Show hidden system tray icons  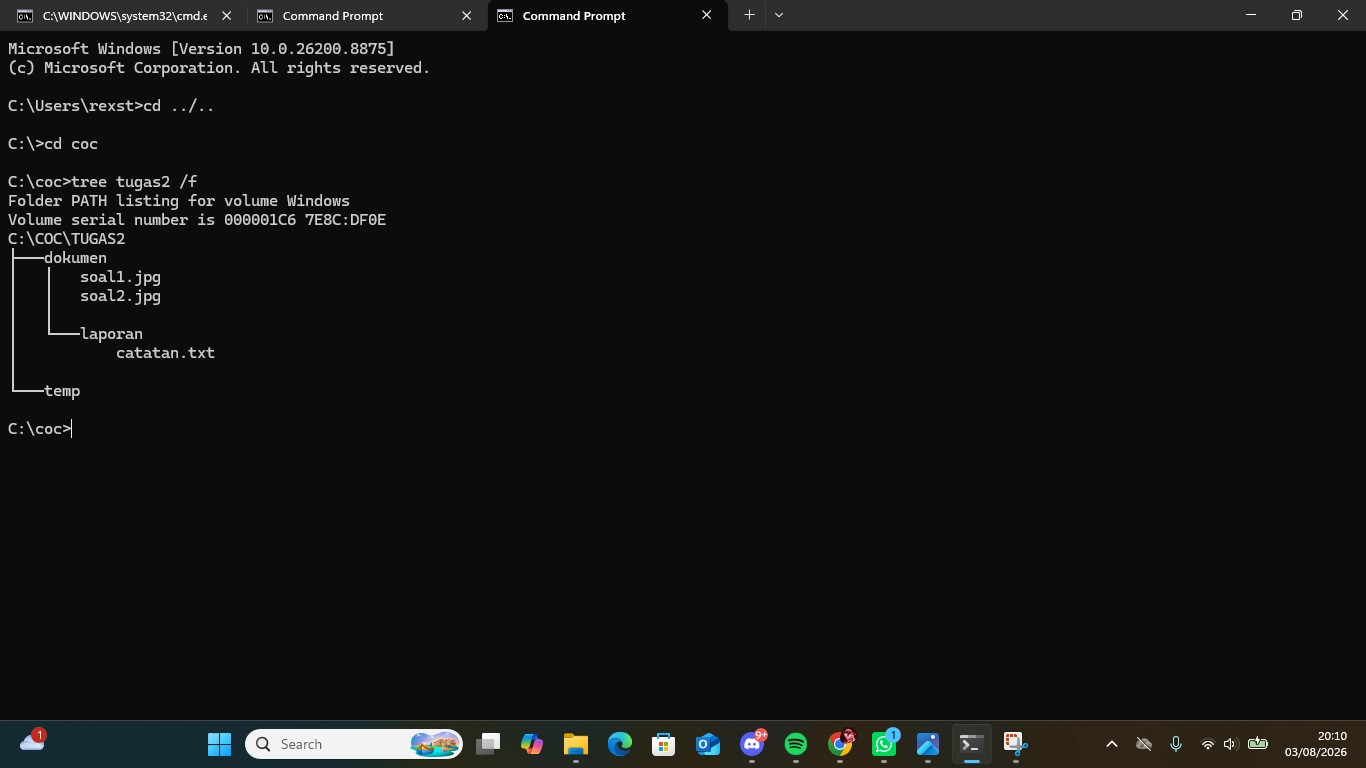(1111, 744)
